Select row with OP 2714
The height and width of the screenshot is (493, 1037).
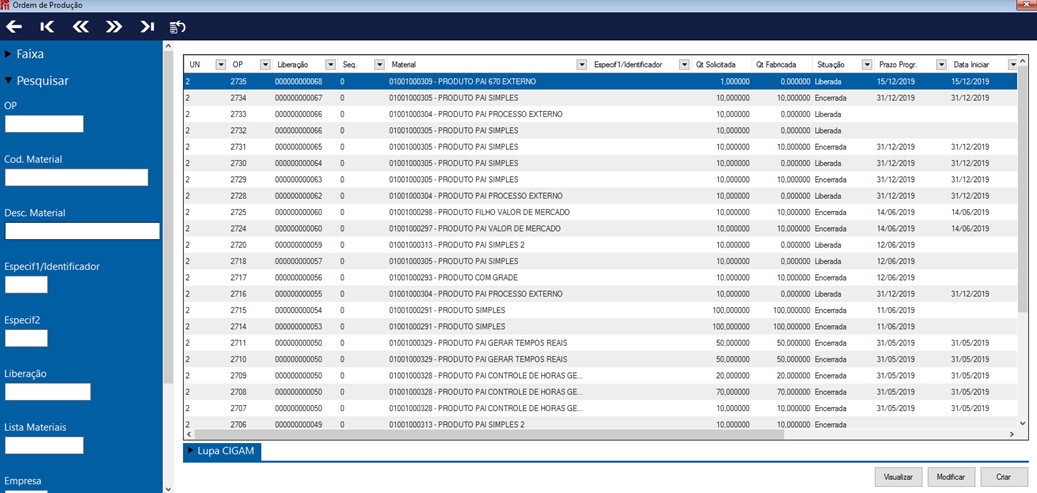601,326
